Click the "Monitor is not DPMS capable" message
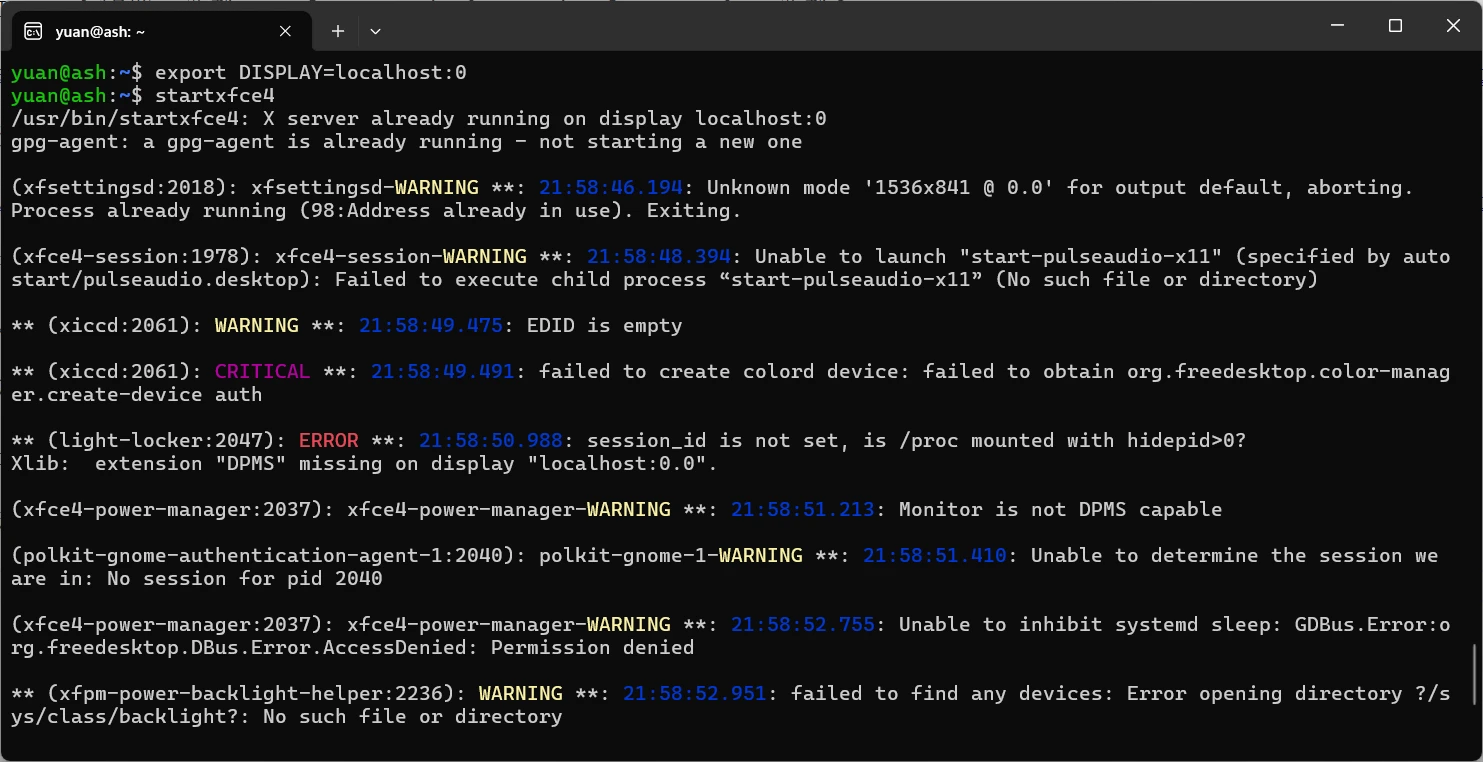Viewport: 1483px width, 762px height. point(1060,509)
